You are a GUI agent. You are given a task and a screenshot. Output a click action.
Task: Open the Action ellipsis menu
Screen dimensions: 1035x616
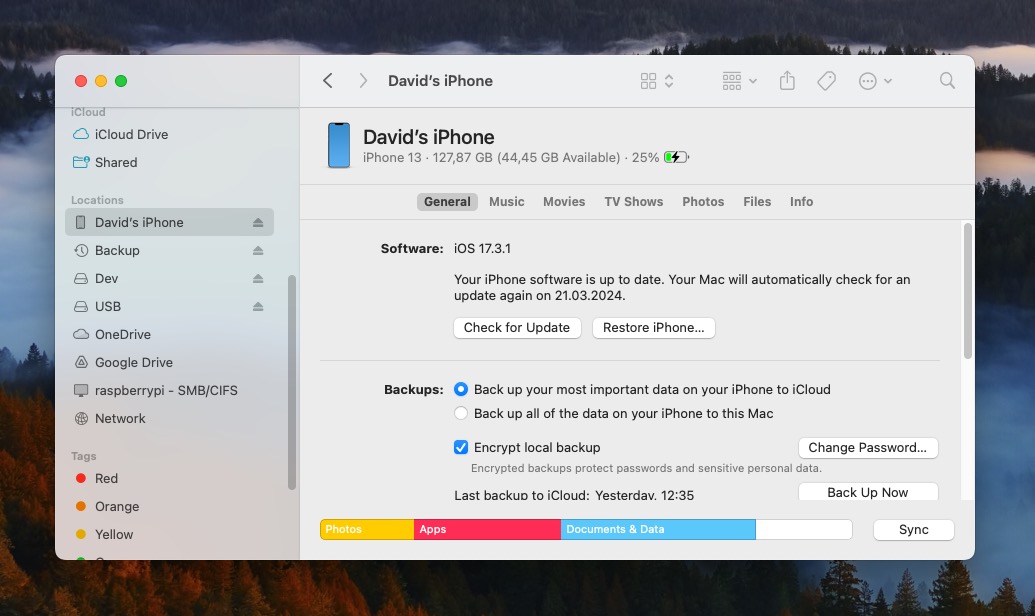(x=875, y=81)
